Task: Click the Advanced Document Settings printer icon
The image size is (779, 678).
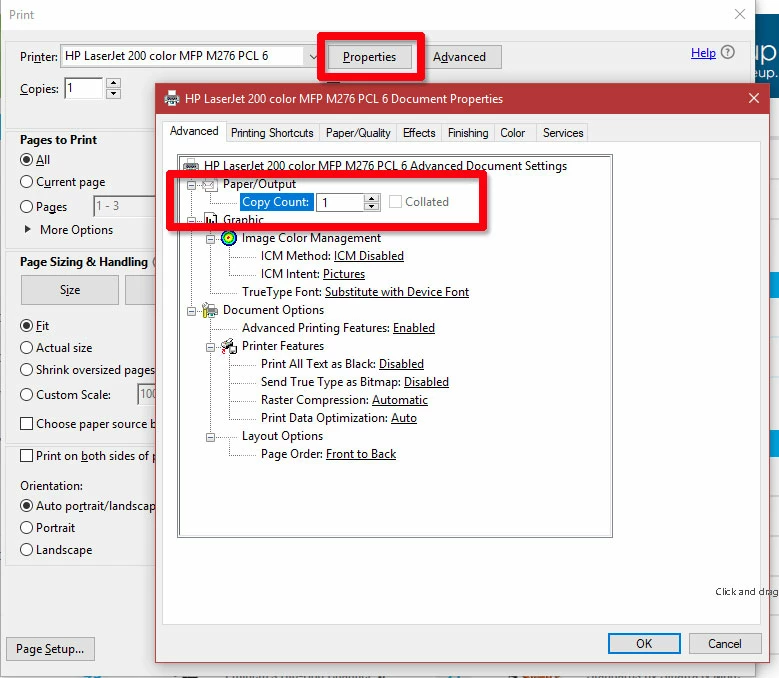Action: click(x=191, y=165)
